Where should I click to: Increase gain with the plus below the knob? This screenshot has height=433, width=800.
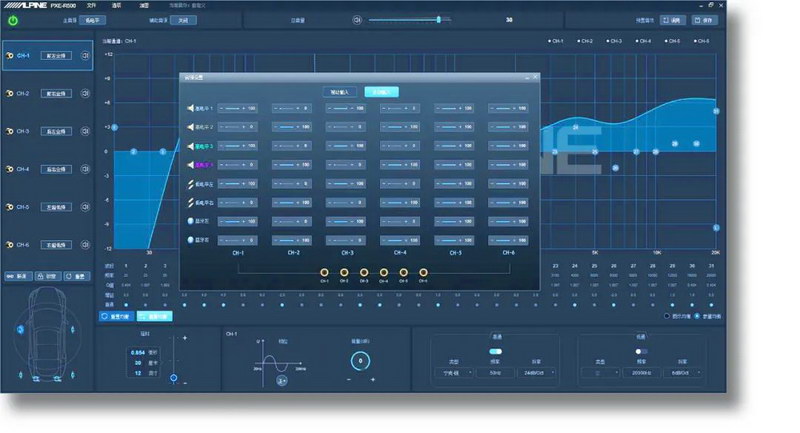(373, 379)
